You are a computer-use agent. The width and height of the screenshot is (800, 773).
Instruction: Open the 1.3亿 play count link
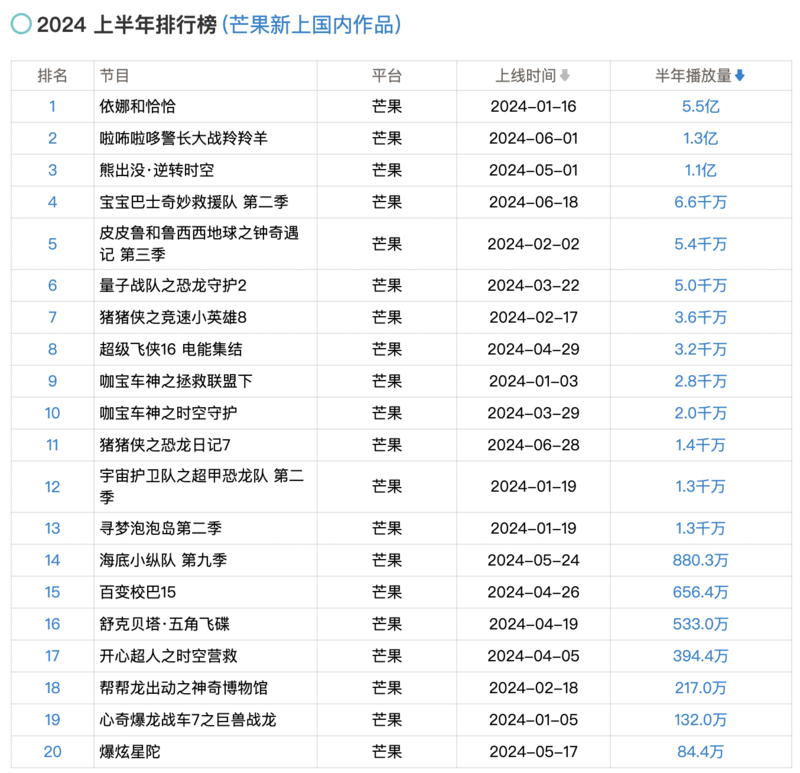tap(701, 138)
